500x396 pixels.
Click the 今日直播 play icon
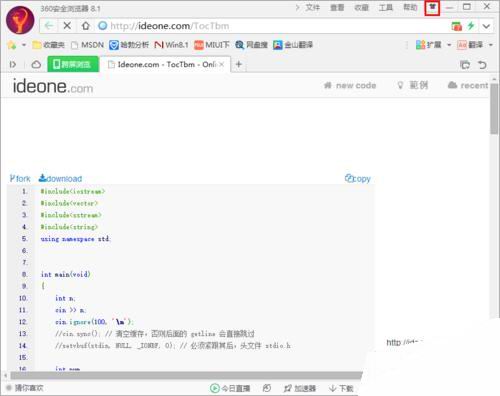(215, 388)
